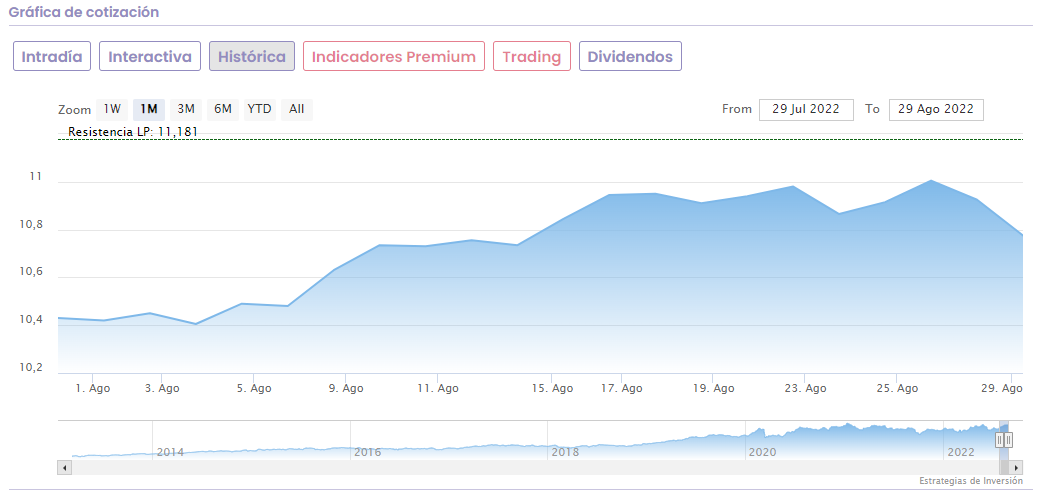This screenshot has height=499, width=1039.
Task: Switch to the Interactiva tab
Action: pos(150,56)
